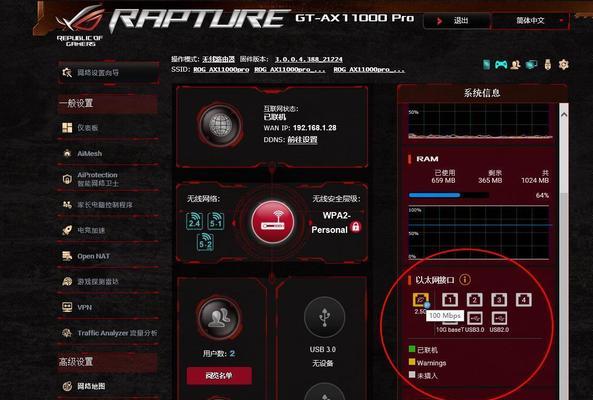593x400 pixels.
Task: Select the 2.5G WAN port icon
Action: click(x=421, y=300)
